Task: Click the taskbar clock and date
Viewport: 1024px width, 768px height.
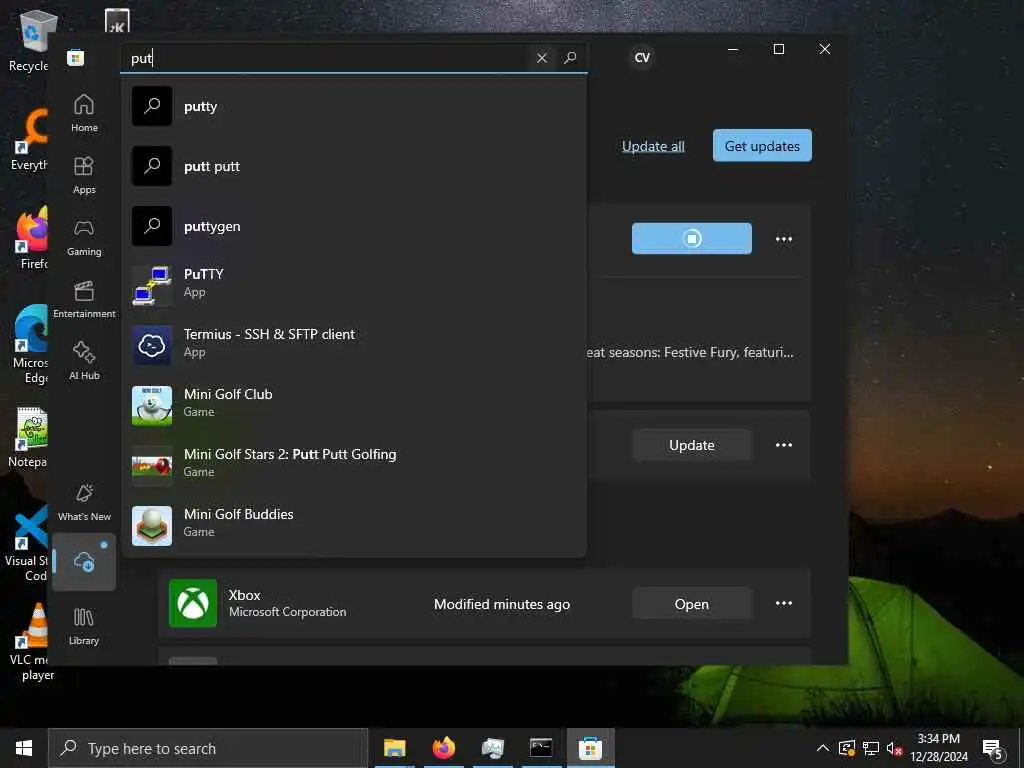Action: point(939,748)
